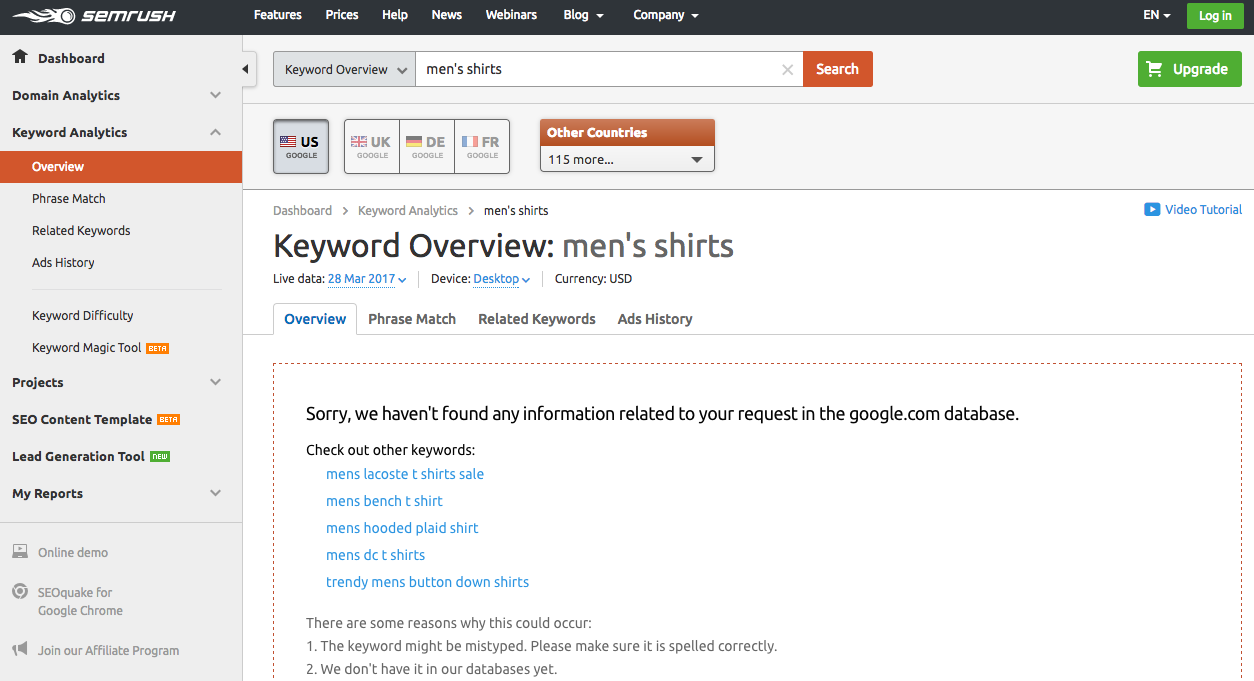This screenshot has height=681, width=1254.
Task: Open Help in the top menu
Action: click(x=395, y=16)
